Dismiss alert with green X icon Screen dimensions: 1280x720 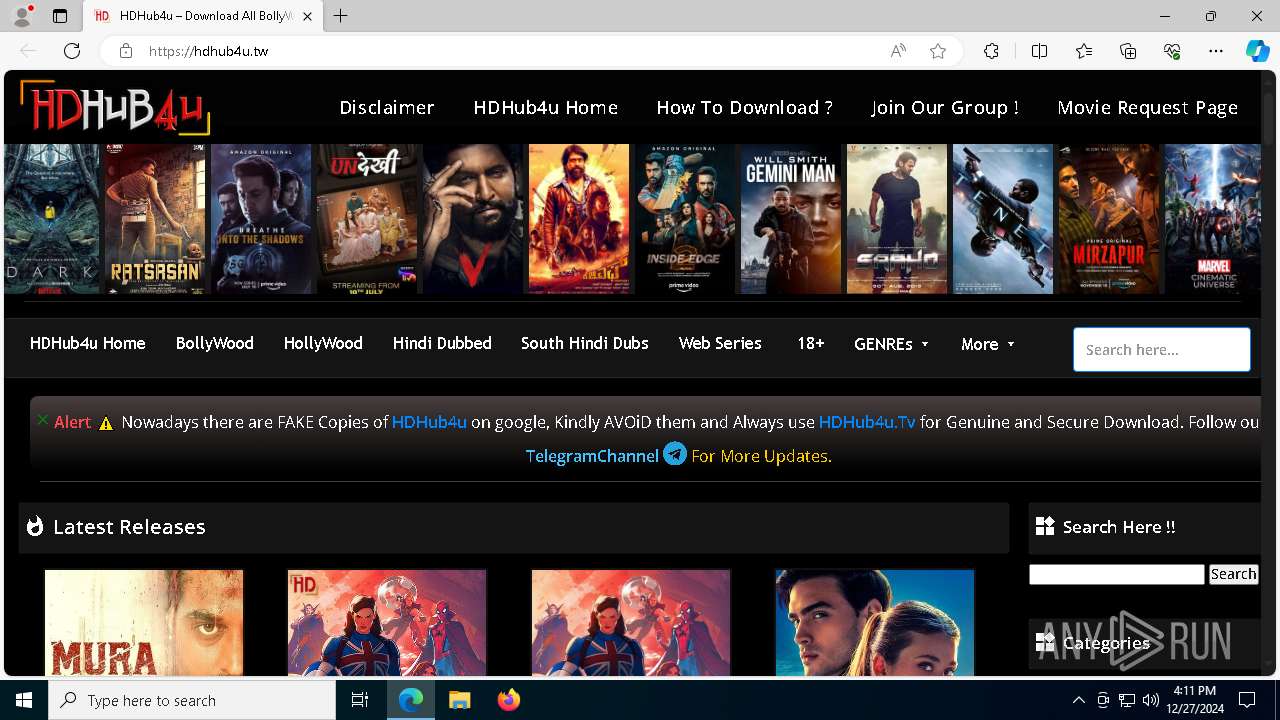43,420
